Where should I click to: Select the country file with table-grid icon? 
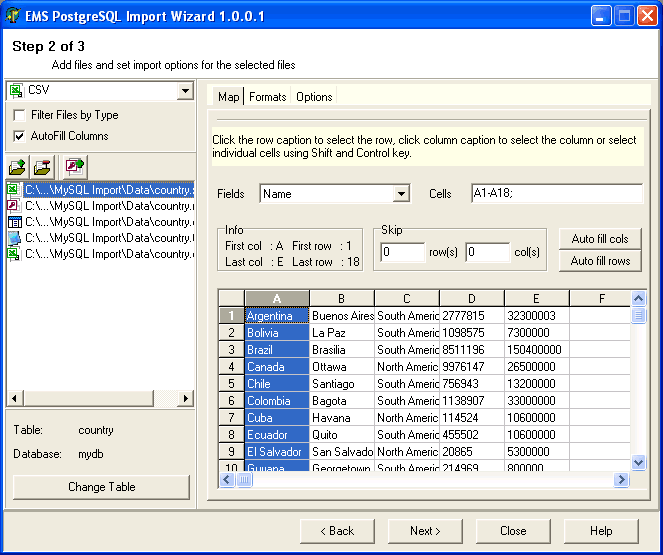point(101,222)
